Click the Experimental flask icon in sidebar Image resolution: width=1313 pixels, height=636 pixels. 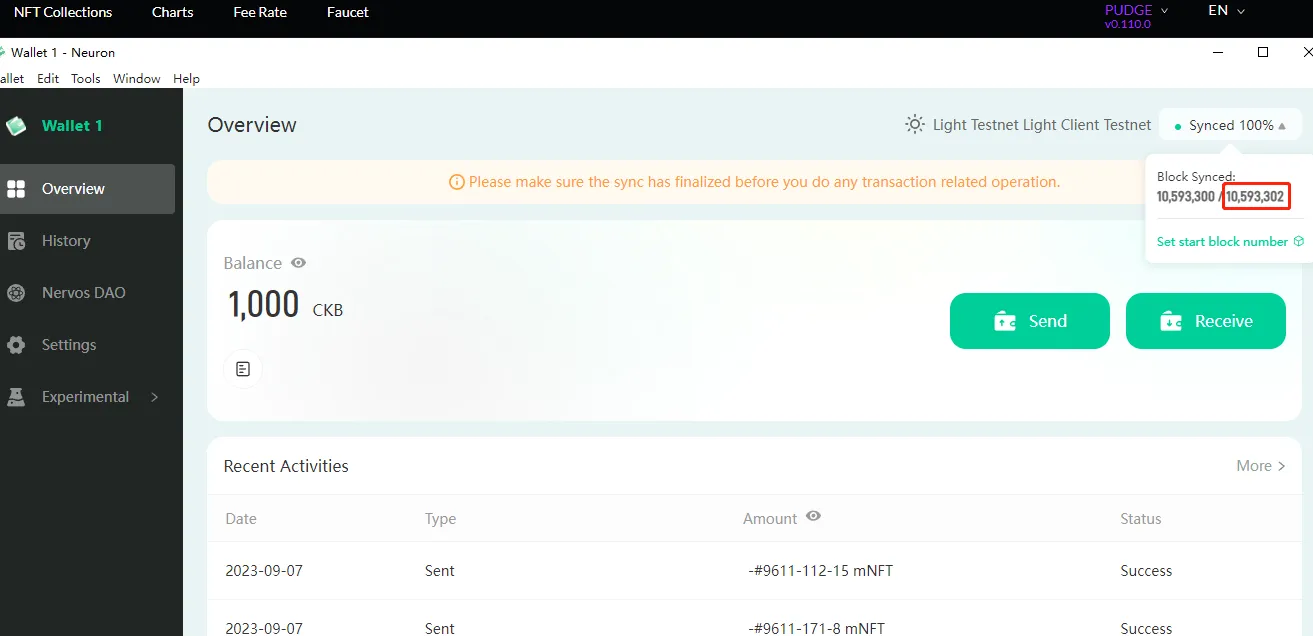(x=16, y=397)
